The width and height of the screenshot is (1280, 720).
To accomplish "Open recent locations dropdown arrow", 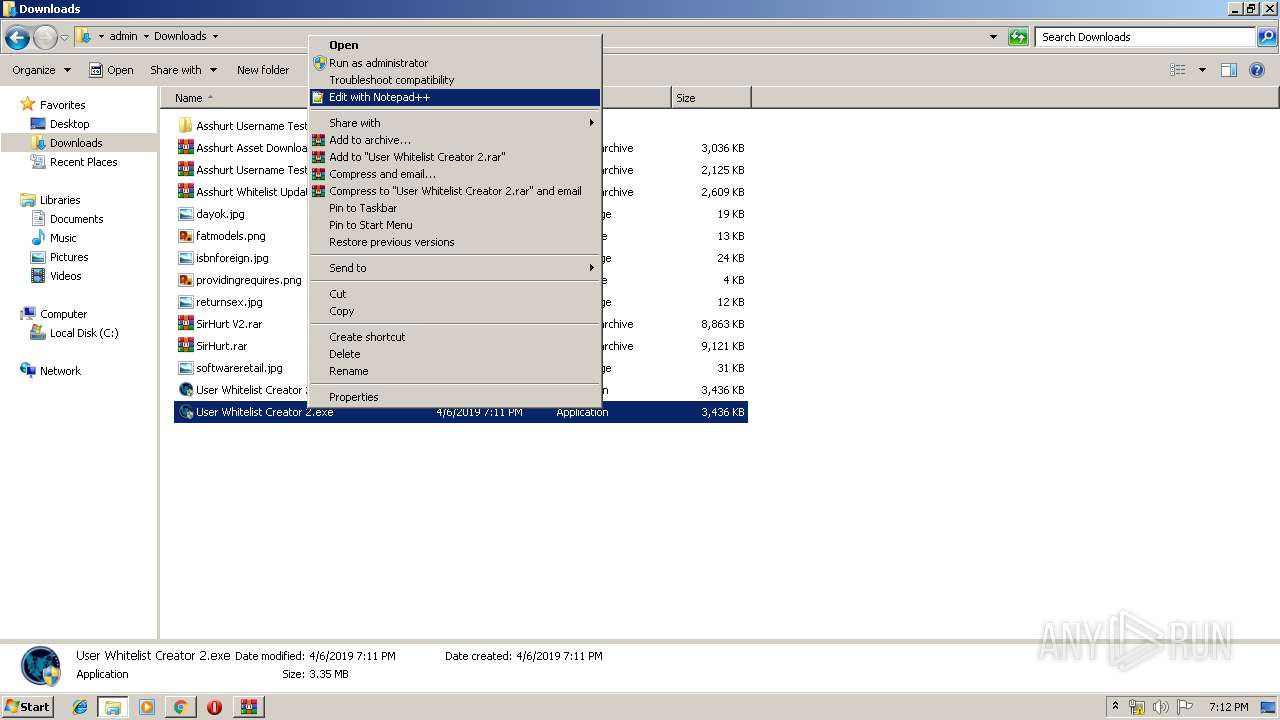I will [65, 37].
